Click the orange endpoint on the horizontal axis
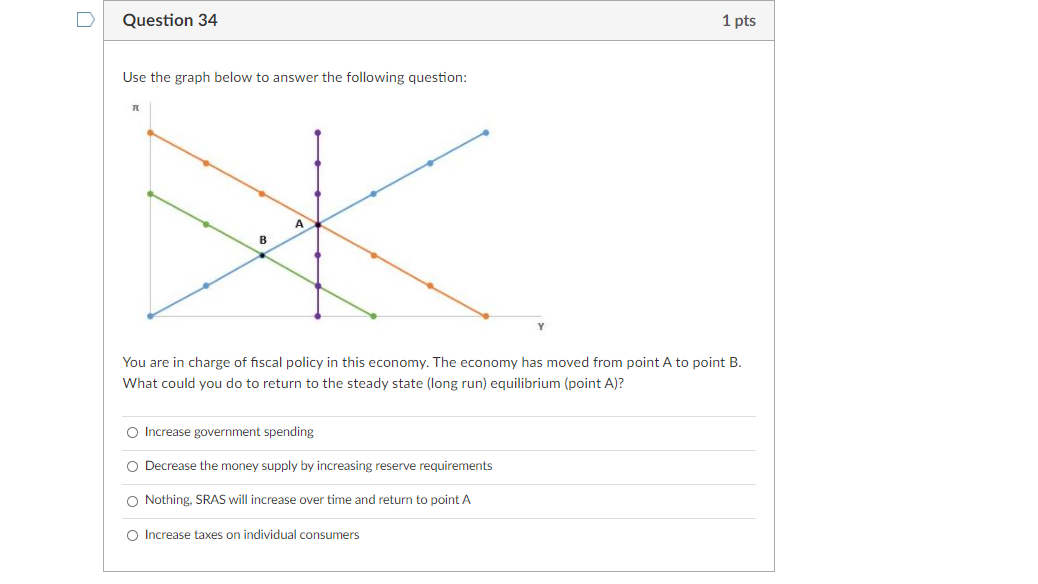The image size is (1038, 584). click(486, 316)
